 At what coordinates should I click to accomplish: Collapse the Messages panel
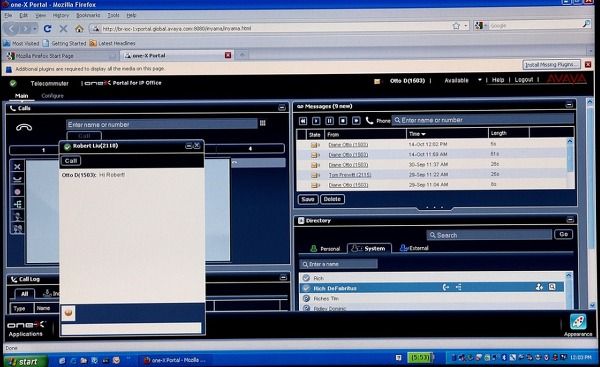point(569,105)
